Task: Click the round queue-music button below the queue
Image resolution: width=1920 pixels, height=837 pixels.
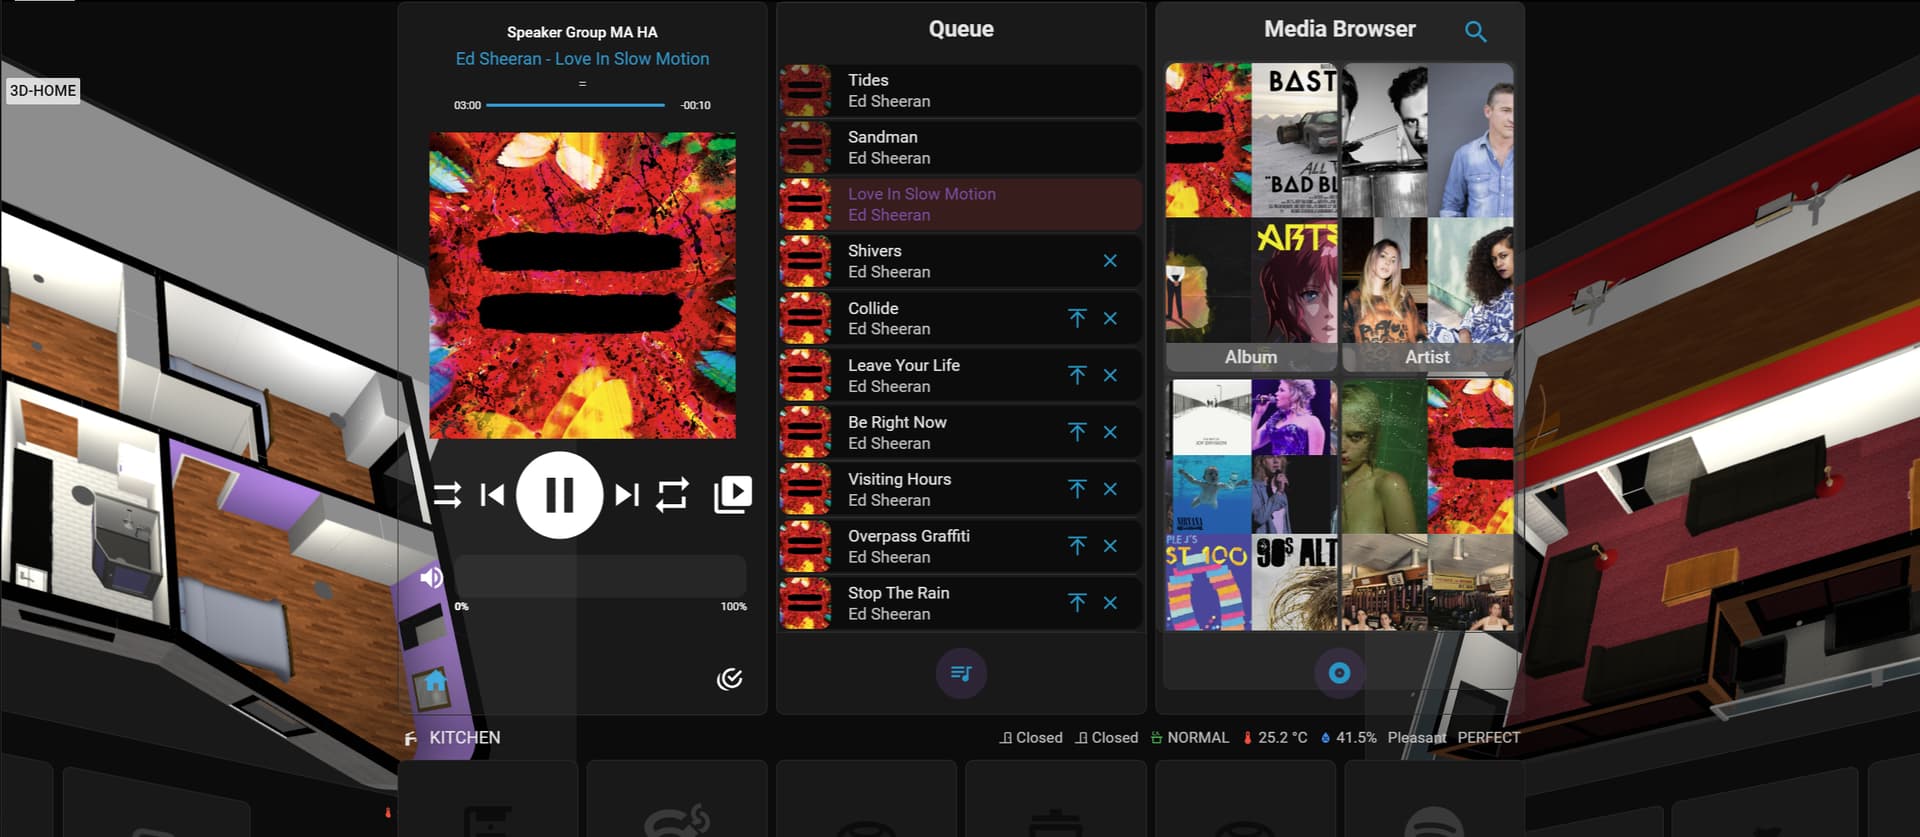Action: pyautogui.click(x=961, y=673)
